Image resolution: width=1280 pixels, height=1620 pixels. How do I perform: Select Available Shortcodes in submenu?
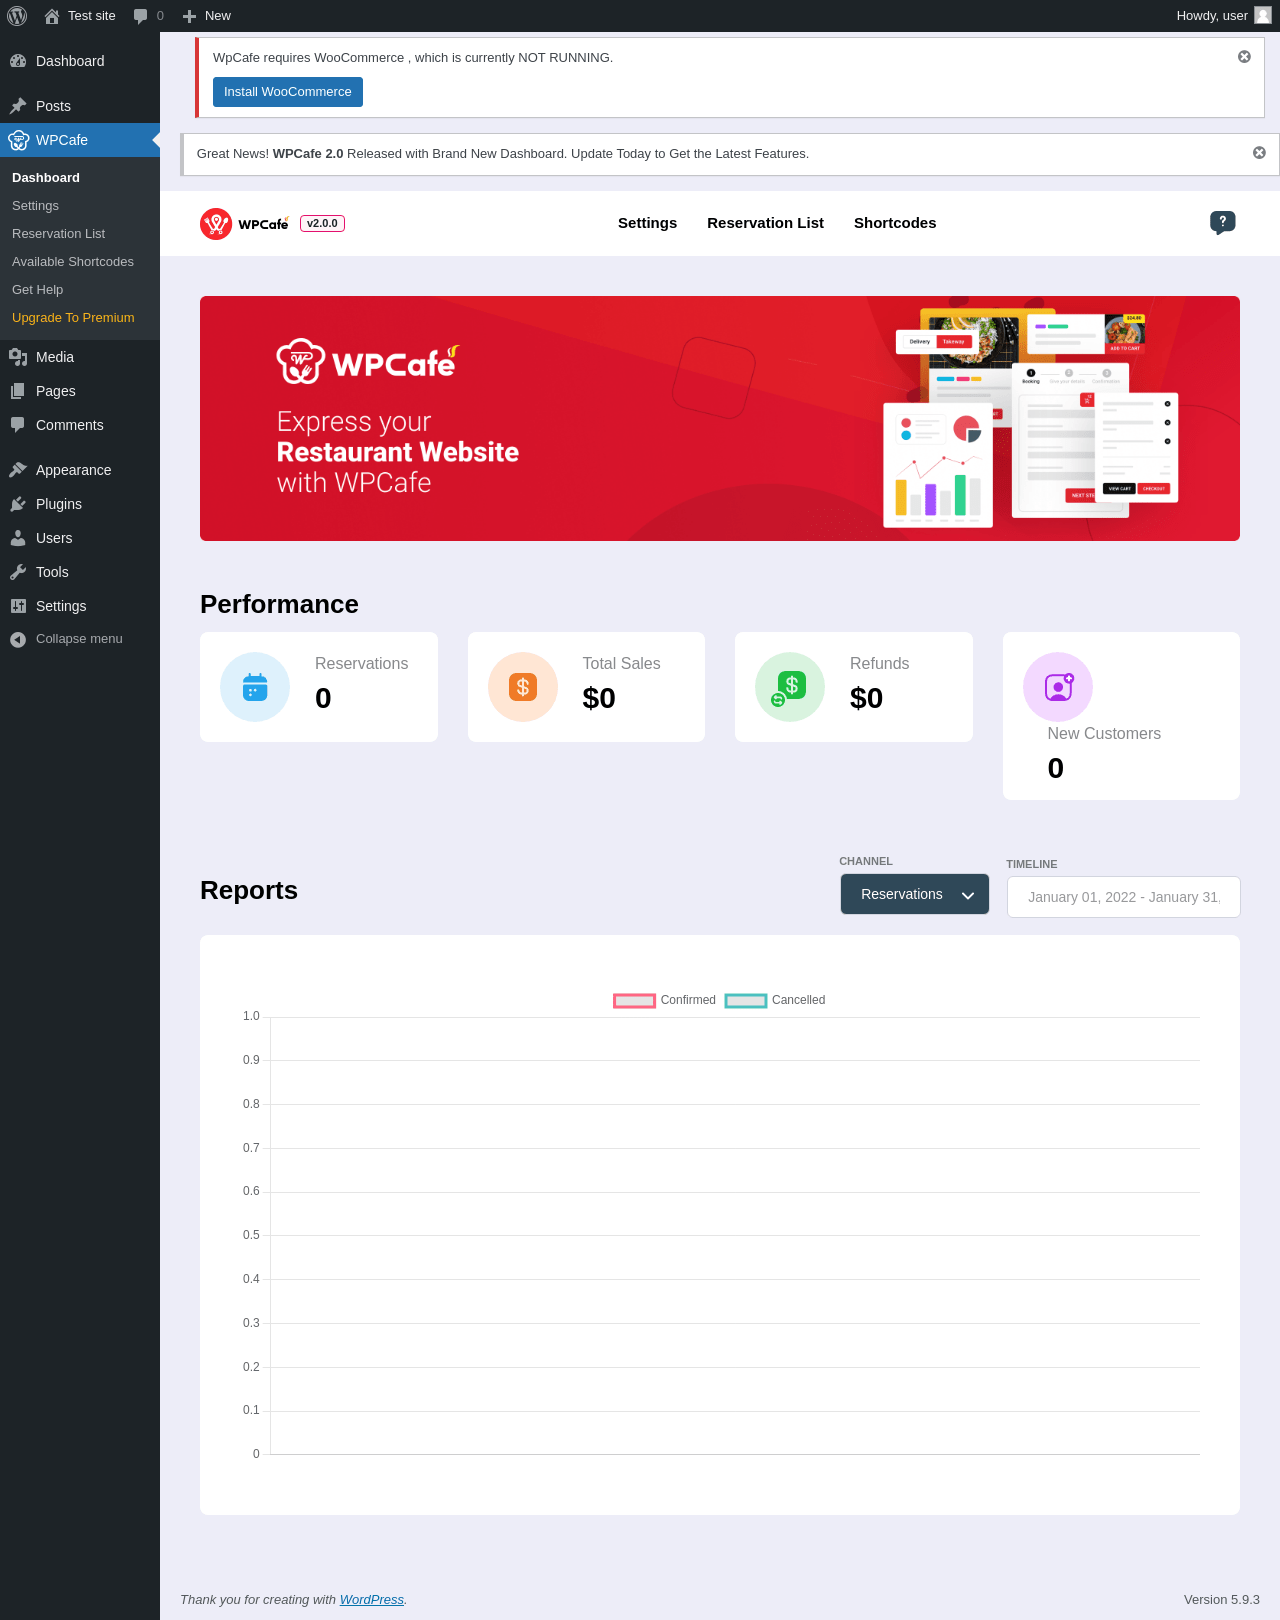tap(73, 262)
